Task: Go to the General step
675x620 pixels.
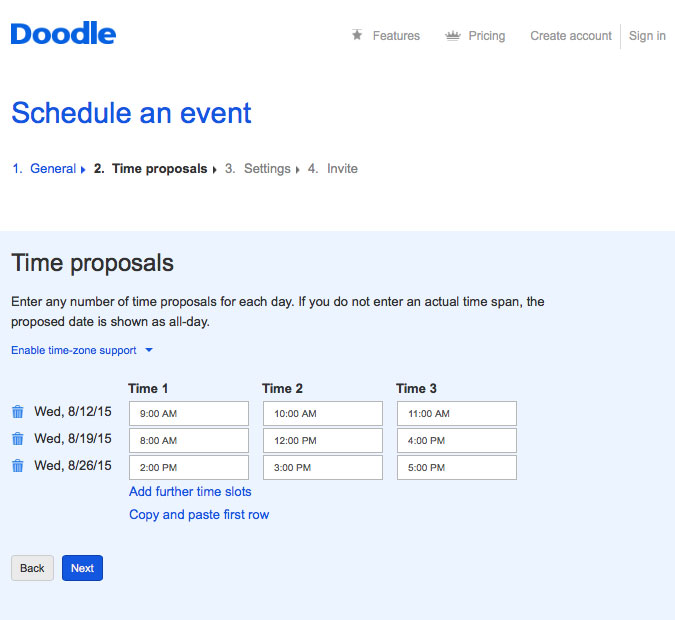Action: coord(52,169)
